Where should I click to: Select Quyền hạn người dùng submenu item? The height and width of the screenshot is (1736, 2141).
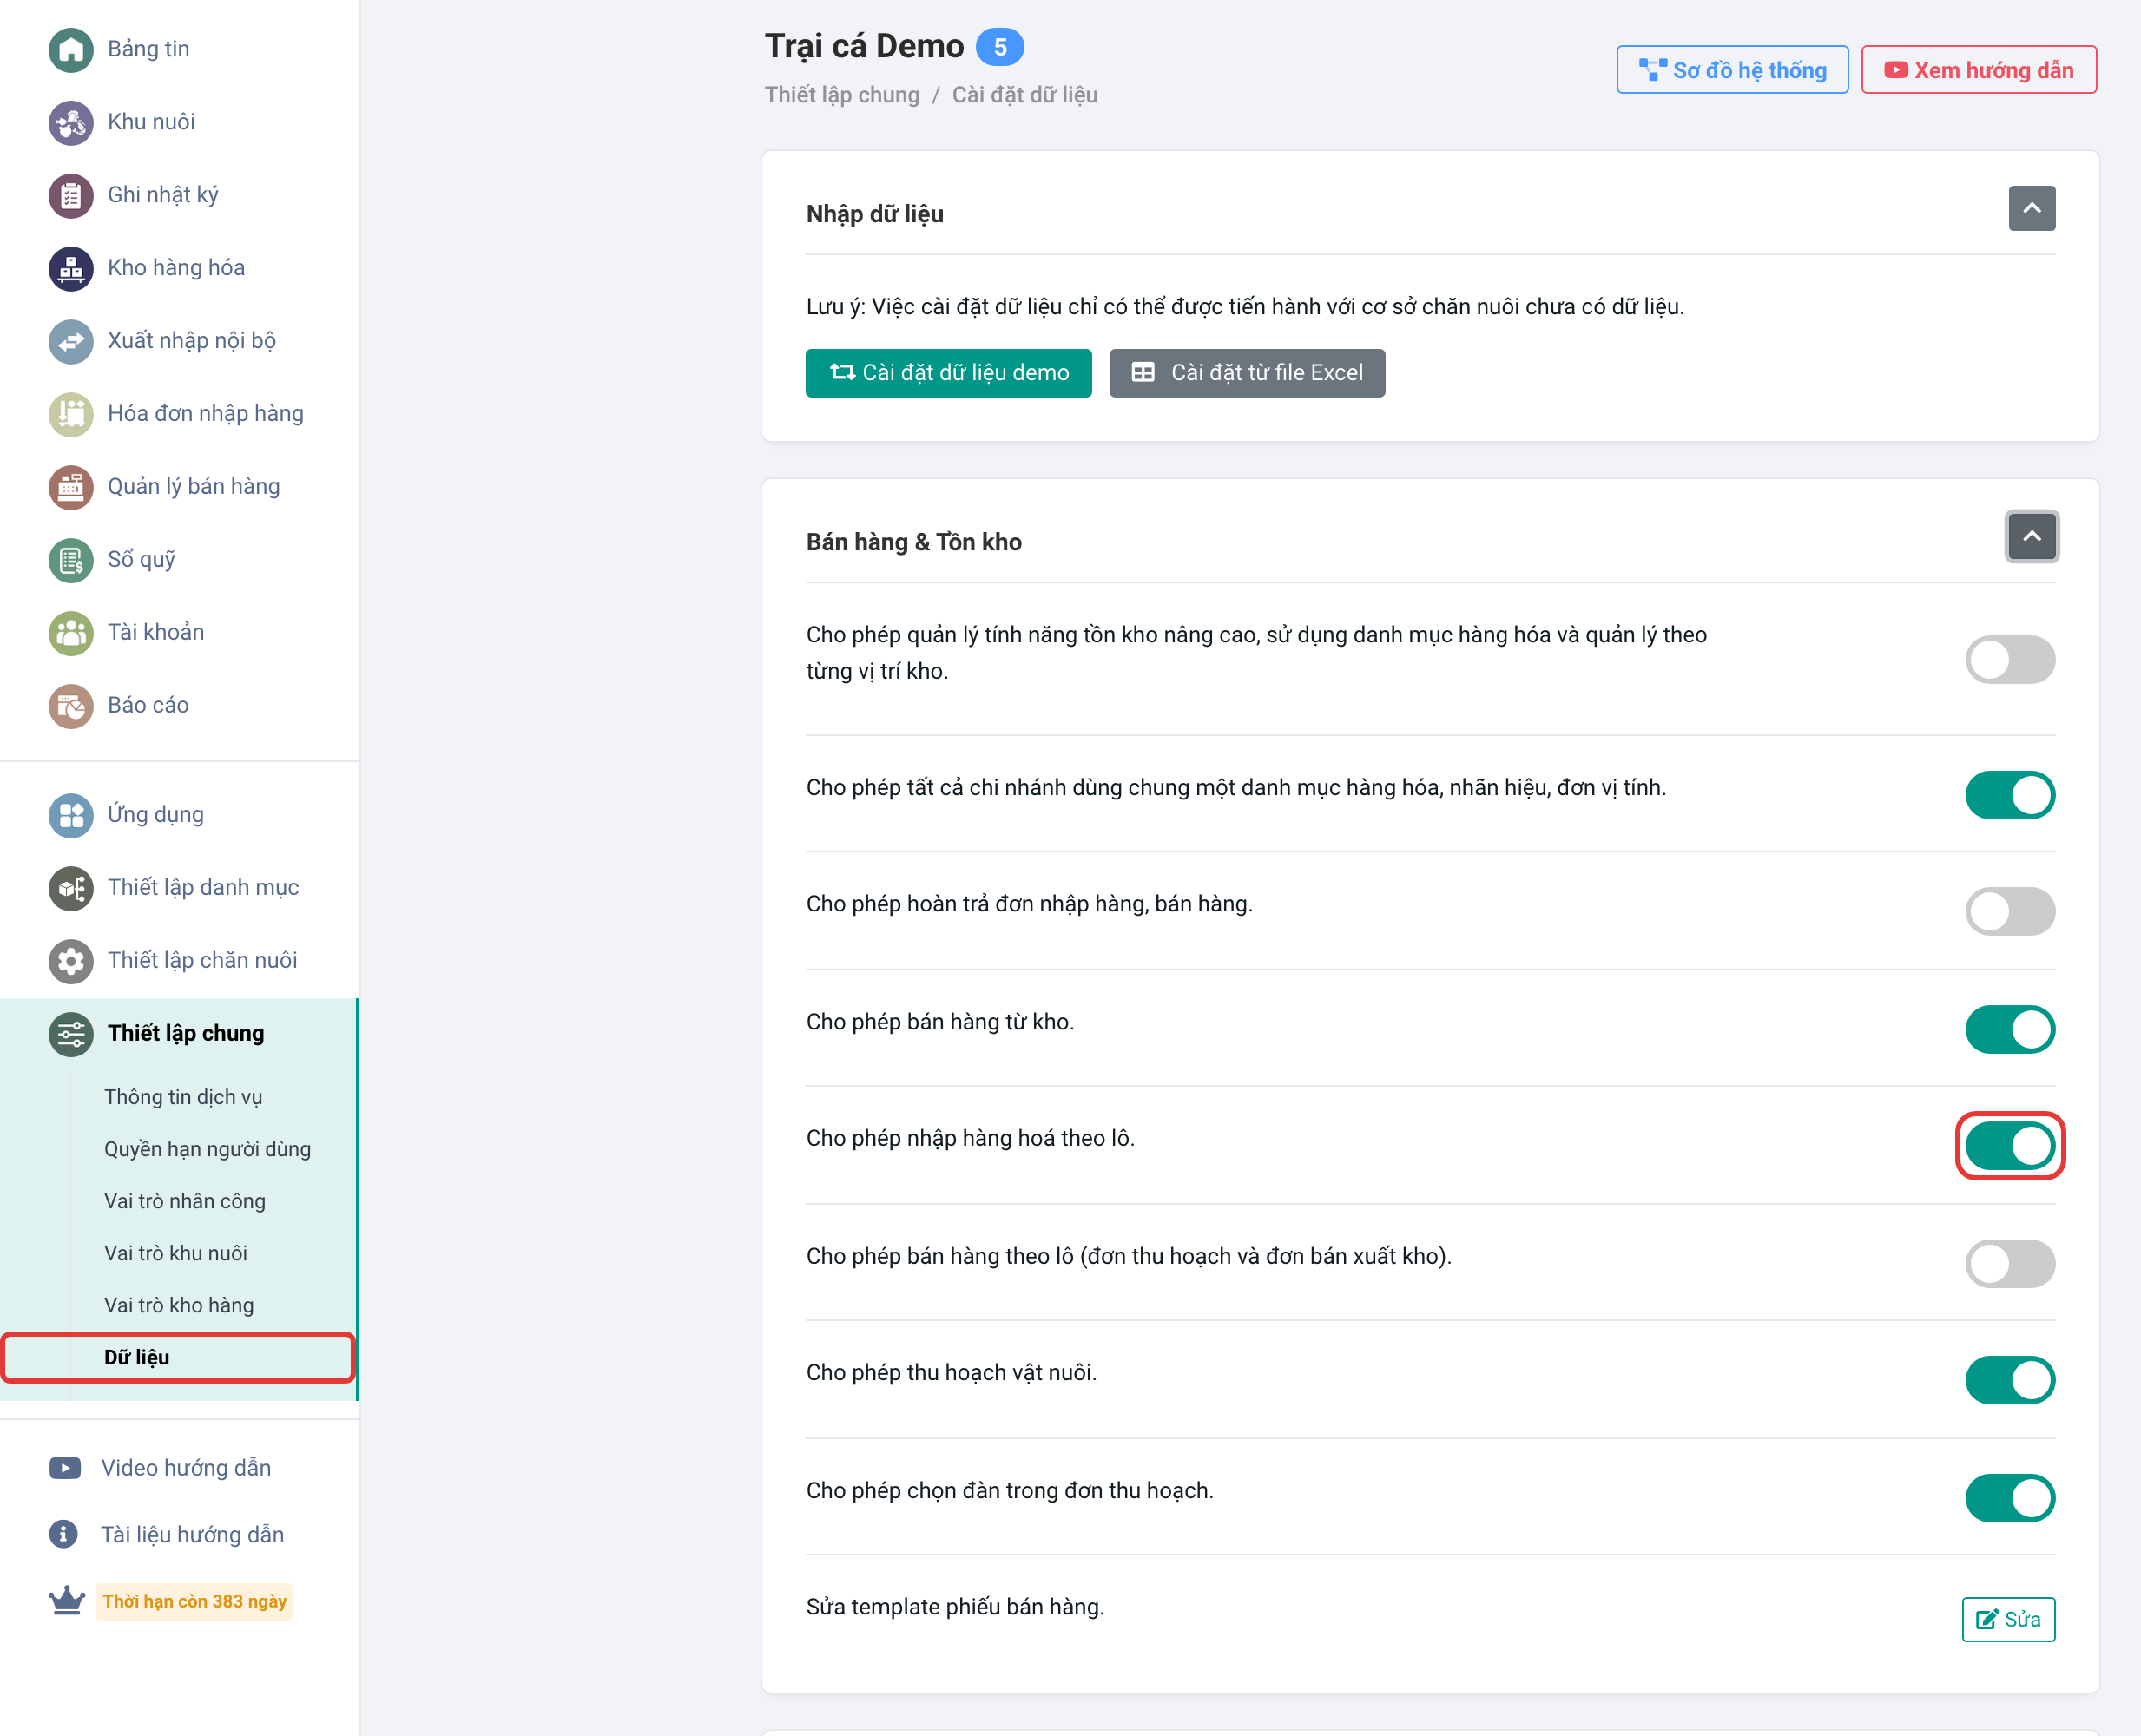click(207, 1149)
